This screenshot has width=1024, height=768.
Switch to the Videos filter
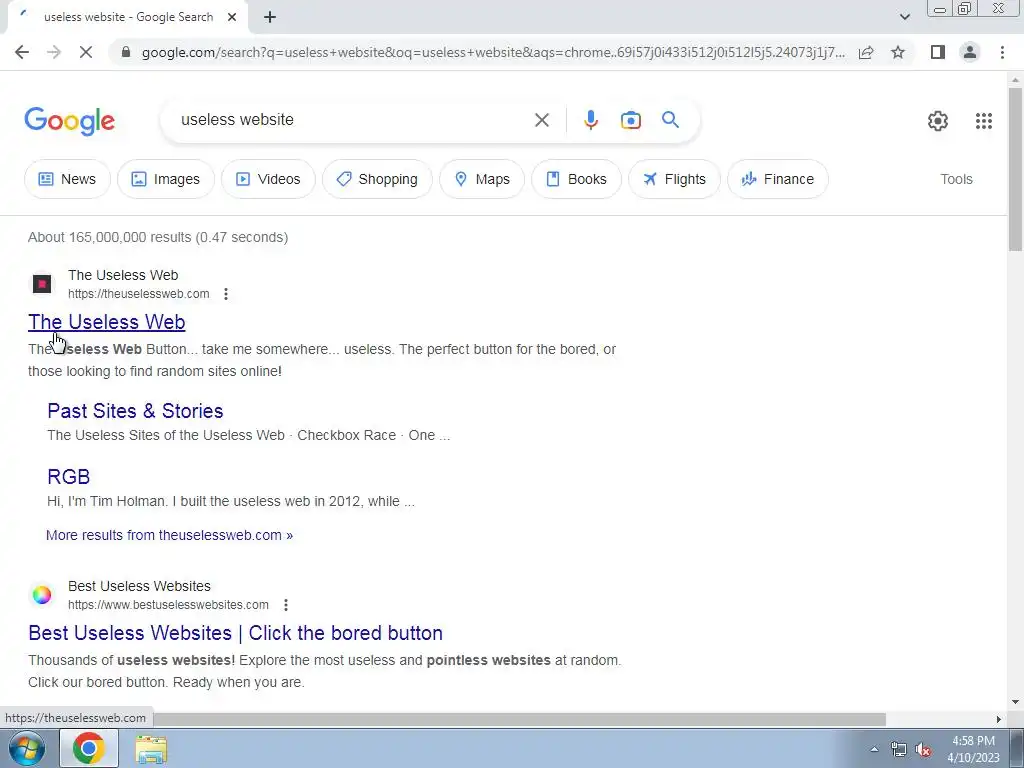[268, 179]
